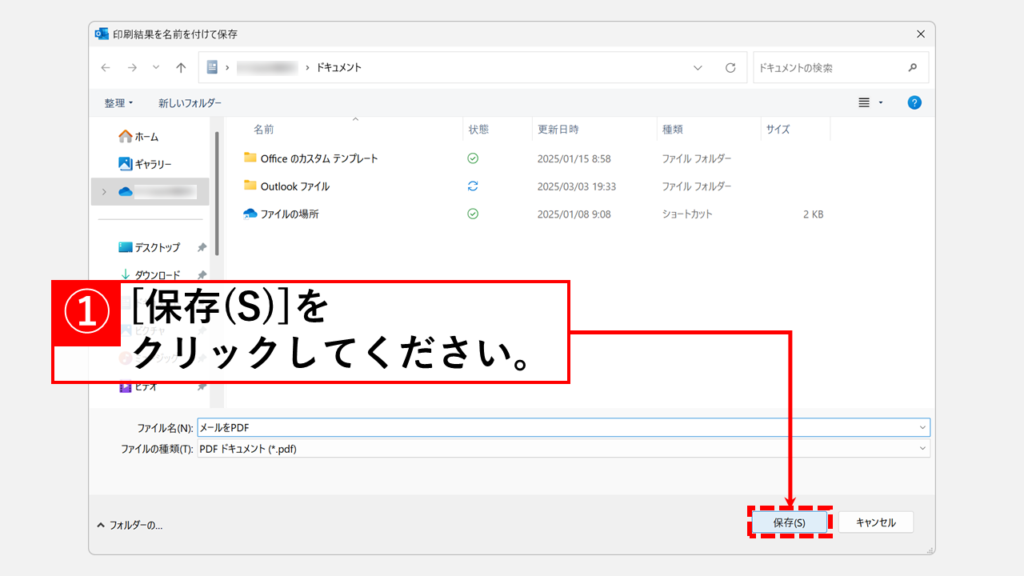
Task: Click the synced status icon for ファイルの場所
Action: (x=473, y=214)
